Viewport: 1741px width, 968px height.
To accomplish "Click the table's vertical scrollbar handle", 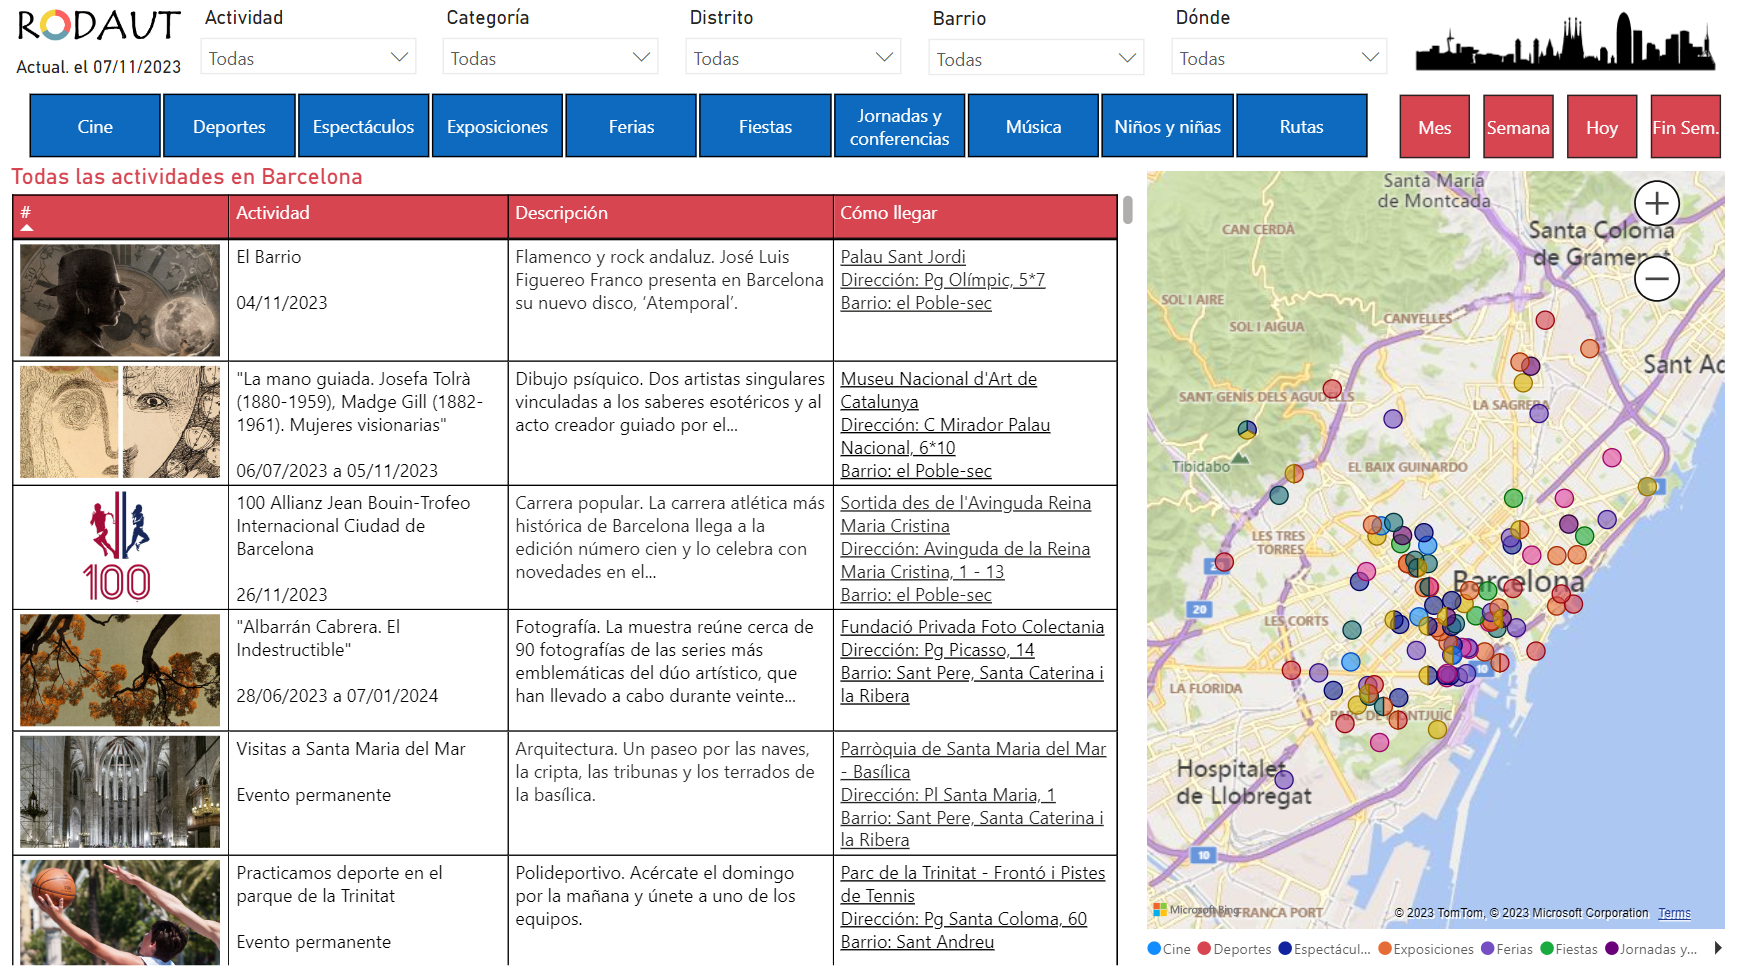I will [x=1127, y=210].
